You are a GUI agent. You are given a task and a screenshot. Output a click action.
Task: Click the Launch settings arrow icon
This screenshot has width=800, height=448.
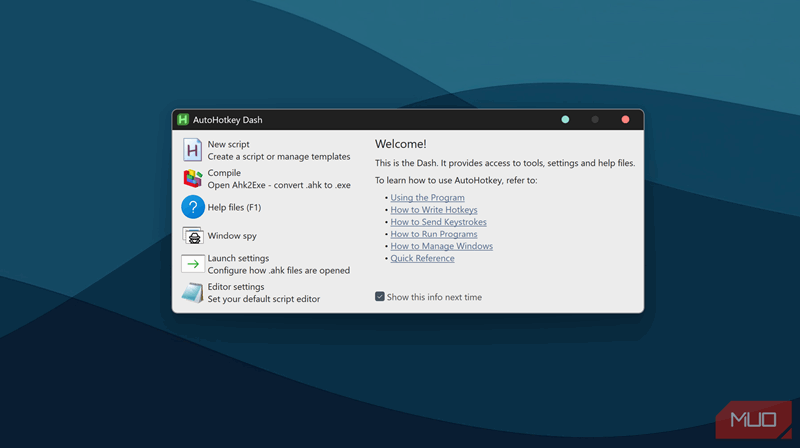192,264
